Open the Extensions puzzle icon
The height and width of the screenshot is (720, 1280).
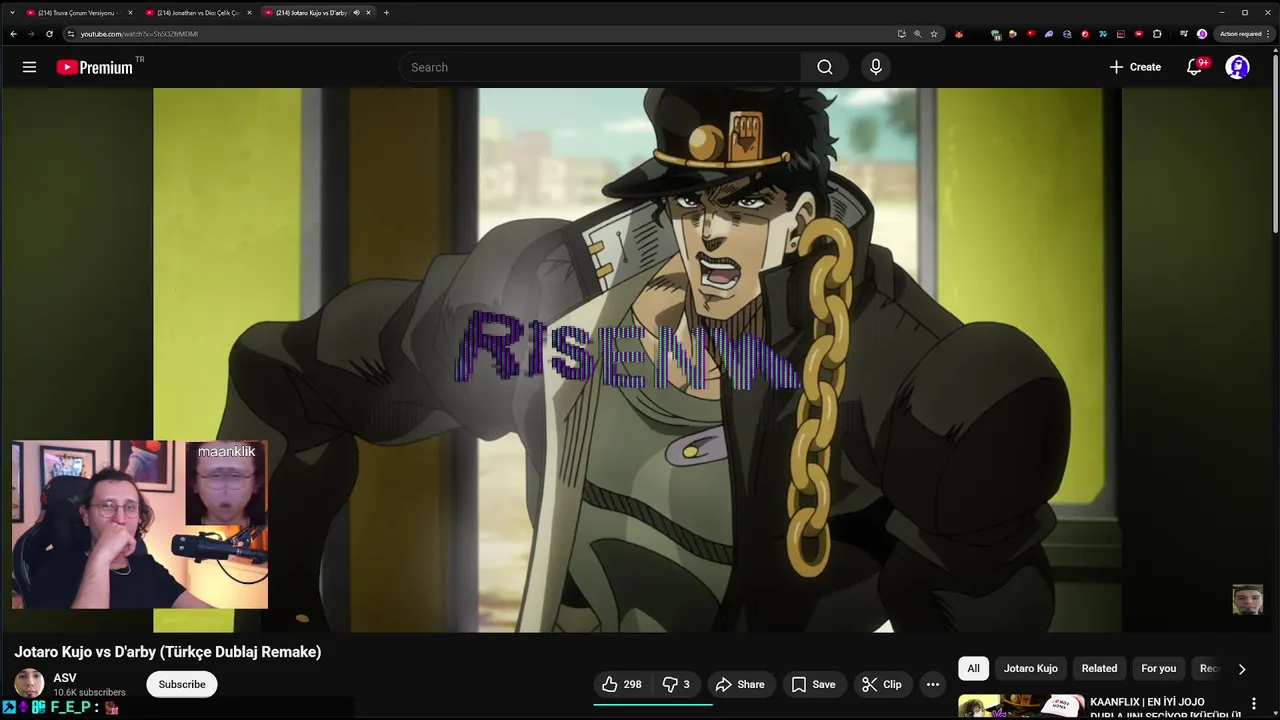pos(1157,34)
